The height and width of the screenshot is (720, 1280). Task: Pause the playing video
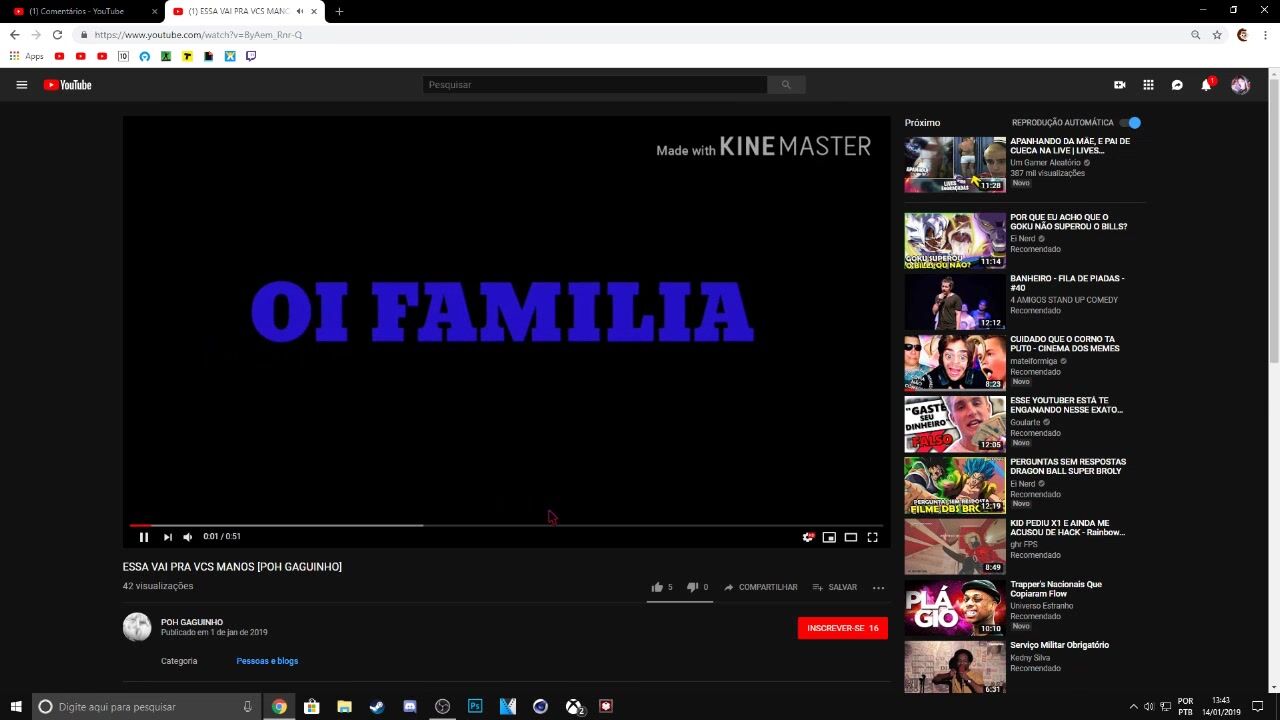tap(143, 537)
